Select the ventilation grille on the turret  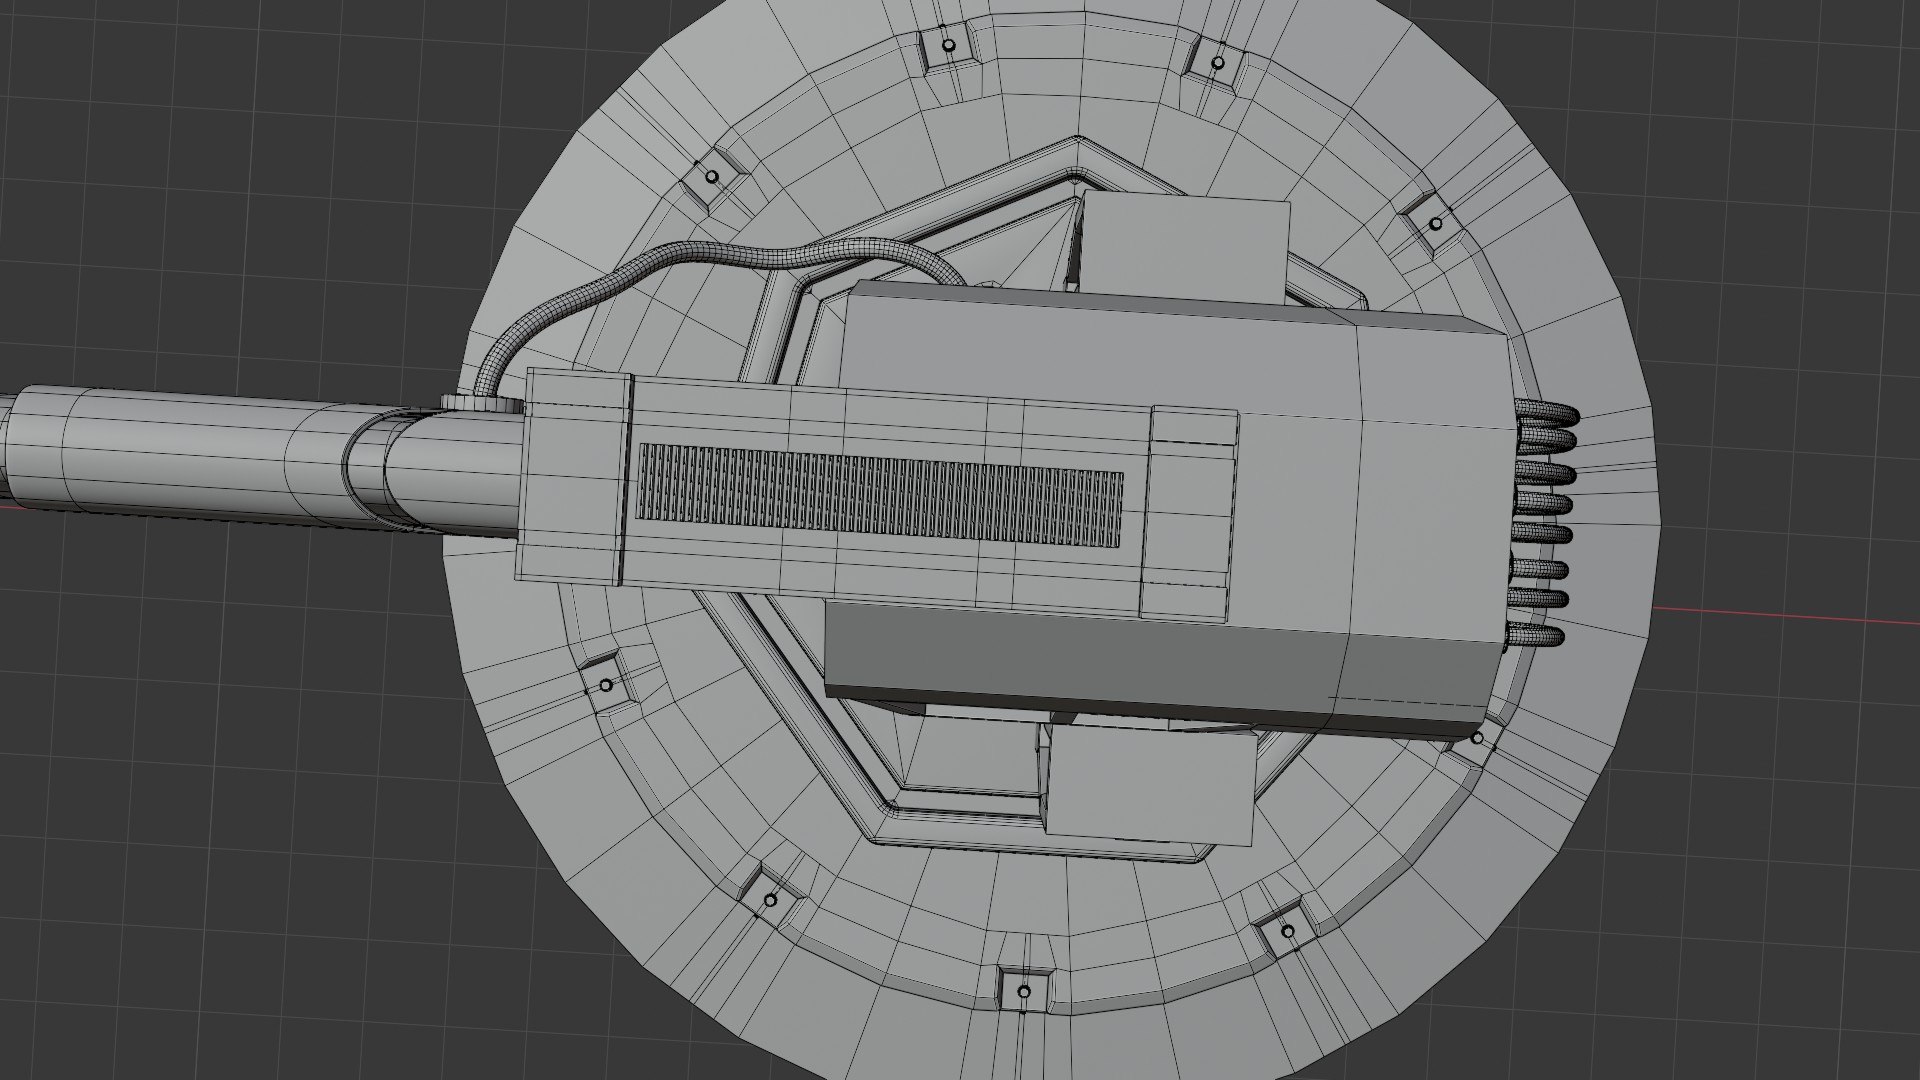[880, 494]
